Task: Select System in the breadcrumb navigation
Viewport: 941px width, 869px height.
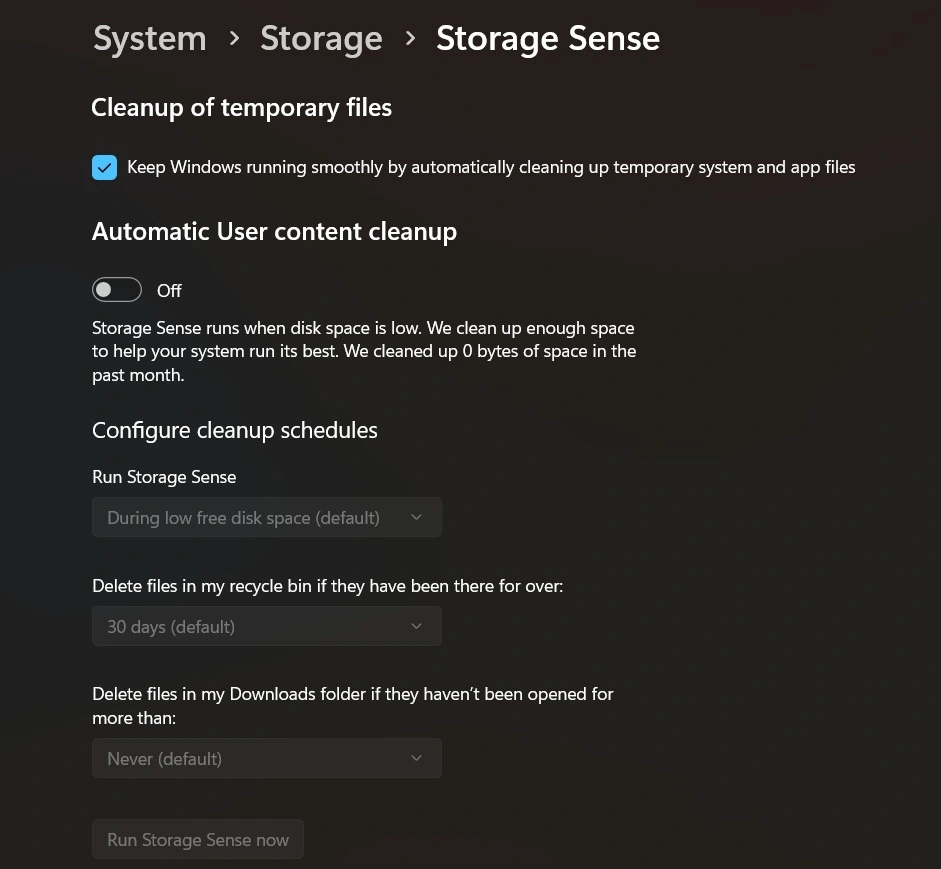Action: coord(149,38)
